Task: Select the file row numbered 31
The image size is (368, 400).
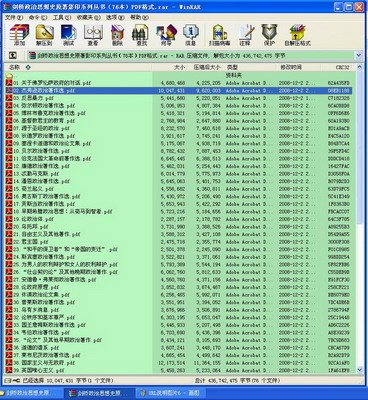Action: coord(178,310)
